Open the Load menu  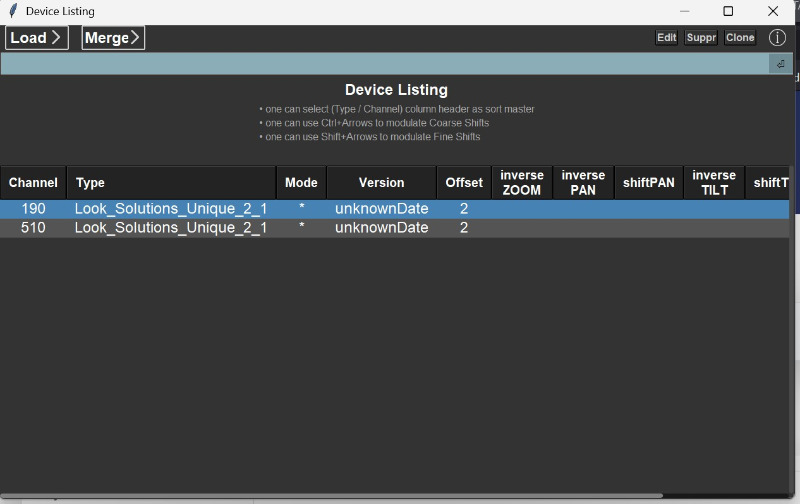37,38
